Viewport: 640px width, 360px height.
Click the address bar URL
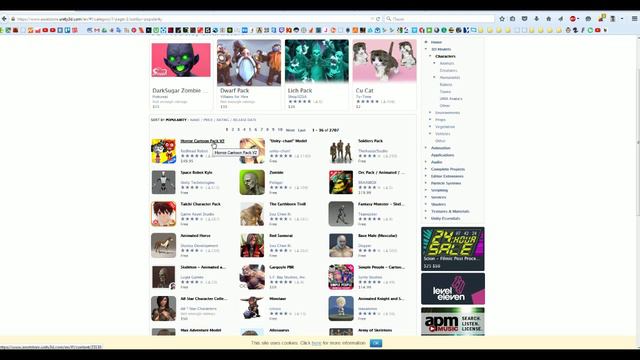[x=90, y=19]
